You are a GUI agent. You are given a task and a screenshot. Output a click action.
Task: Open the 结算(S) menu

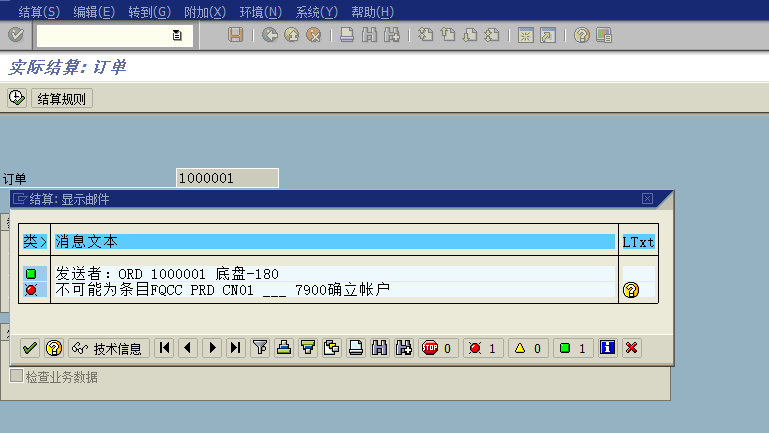39,11
